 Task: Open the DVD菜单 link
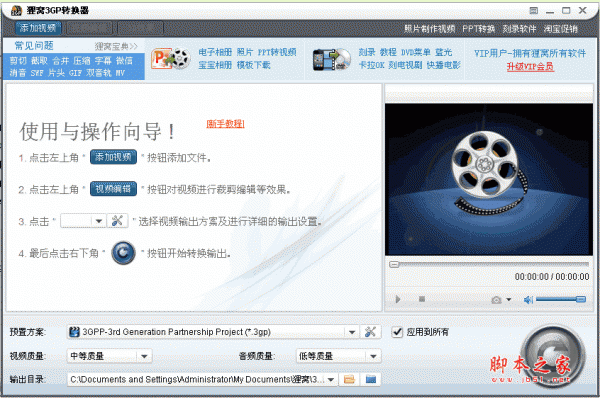click(416, 52)
